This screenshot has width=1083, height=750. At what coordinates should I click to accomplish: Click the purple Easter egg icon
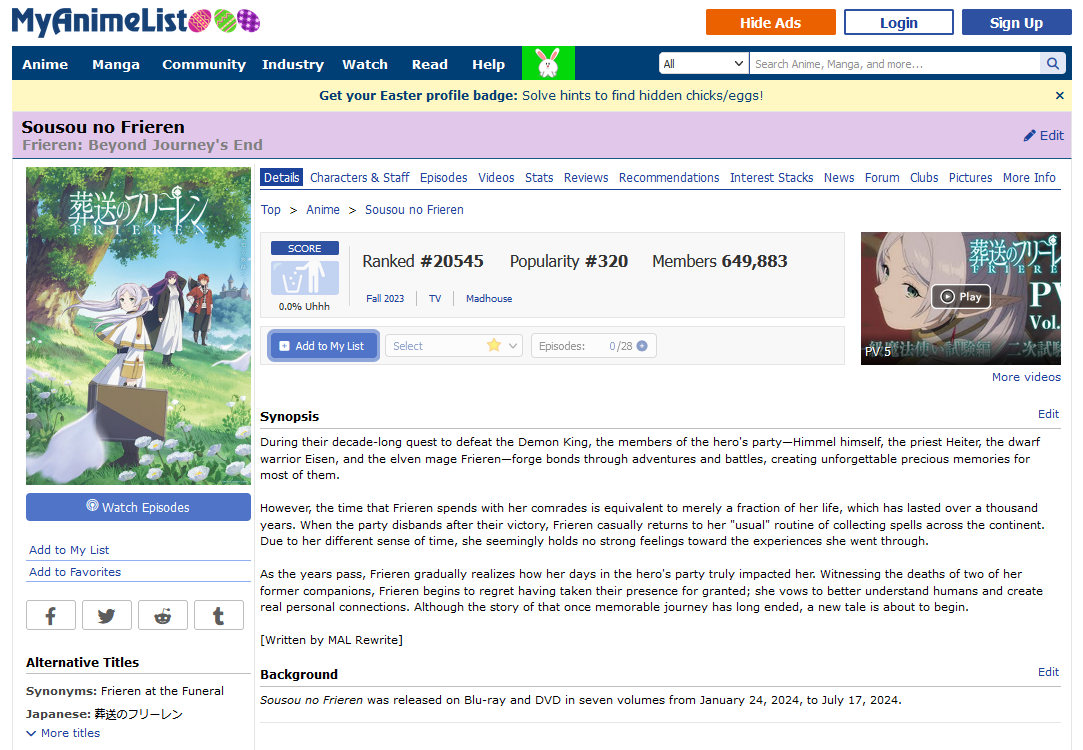point(249,21)
